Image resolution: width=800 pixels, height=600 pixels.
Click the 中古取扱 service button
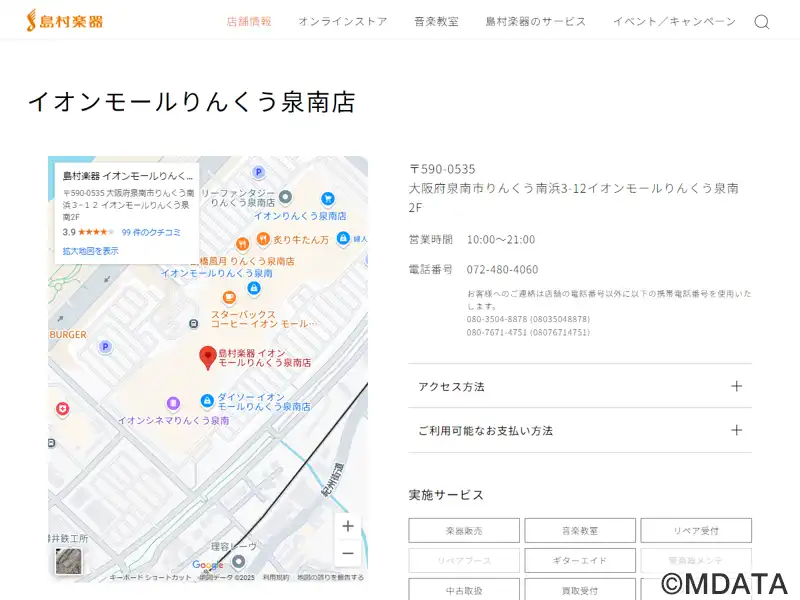pos(464,590)
